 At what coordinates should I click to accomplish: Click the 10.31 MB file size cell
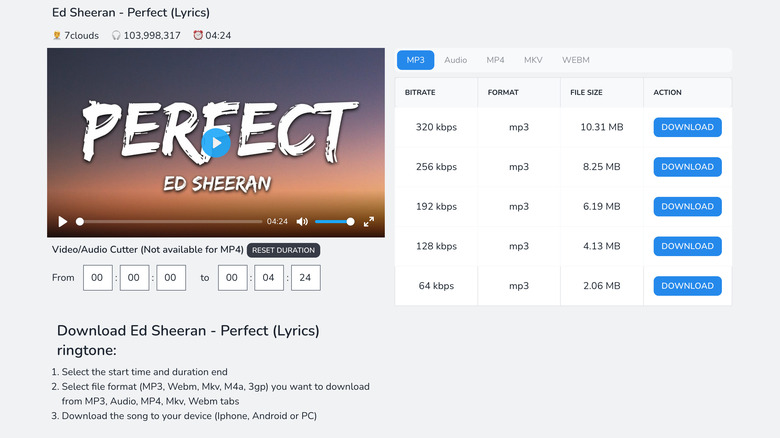(601, 127)
